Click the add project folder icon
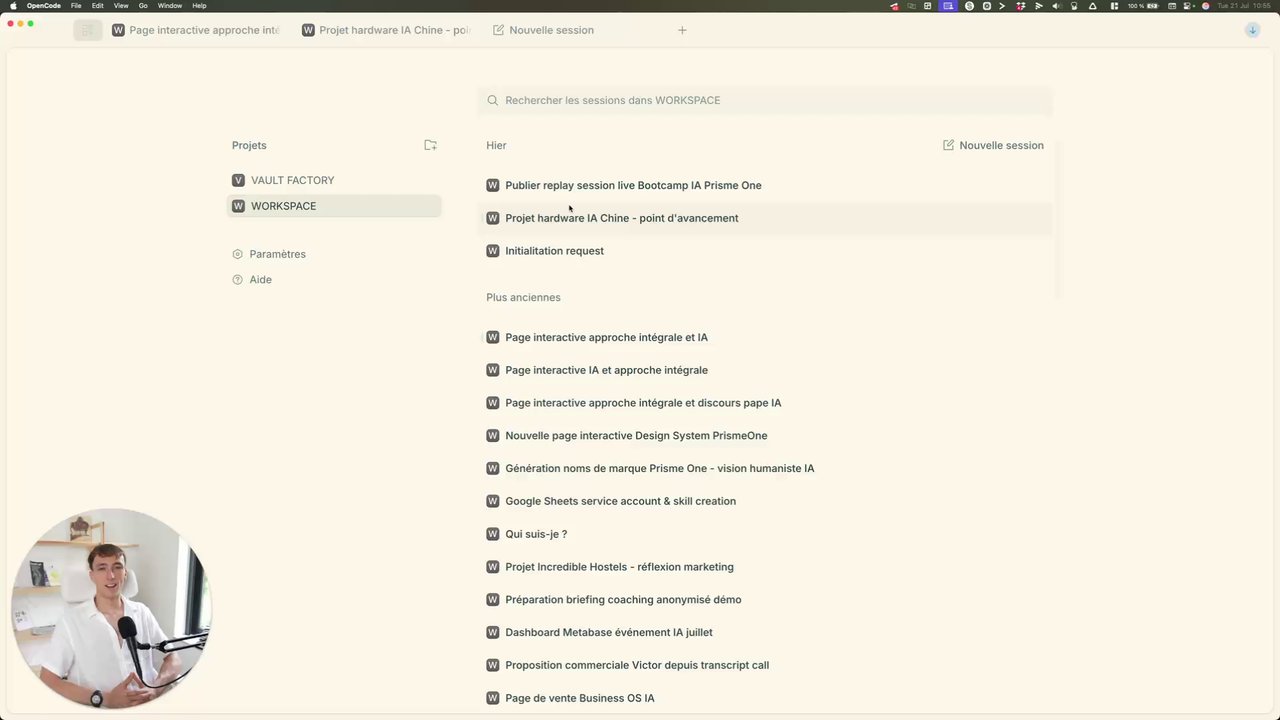The width and height of the screenshot is (1280, 720). (430, 145)
